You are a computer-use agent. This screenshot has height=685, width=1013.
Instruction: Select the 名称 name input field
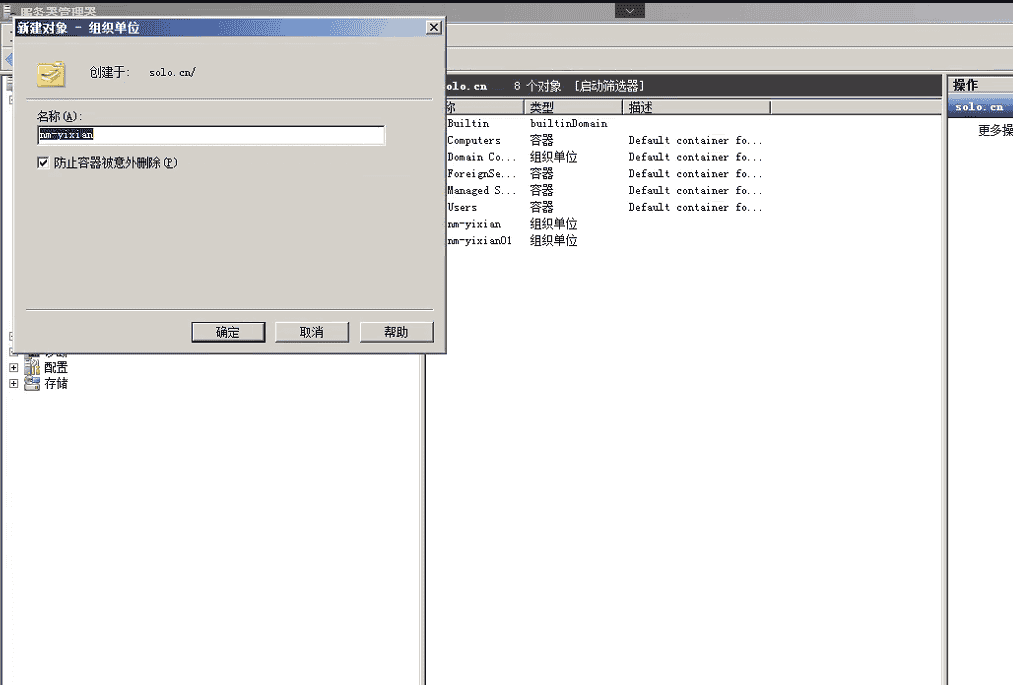[x=210, y=135]
